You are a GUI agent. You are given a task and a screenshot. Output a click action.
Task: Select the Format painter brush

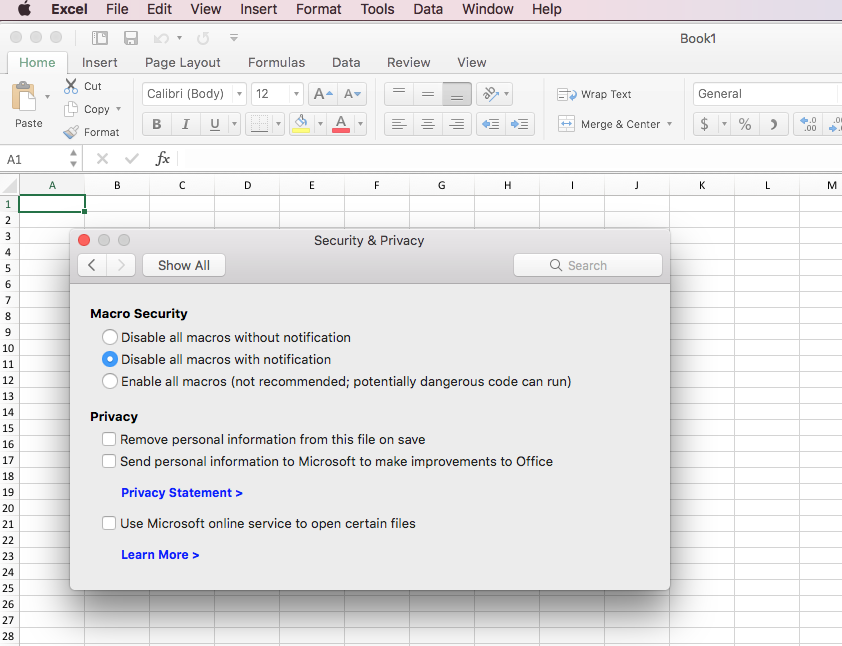(x=71, y=132)
